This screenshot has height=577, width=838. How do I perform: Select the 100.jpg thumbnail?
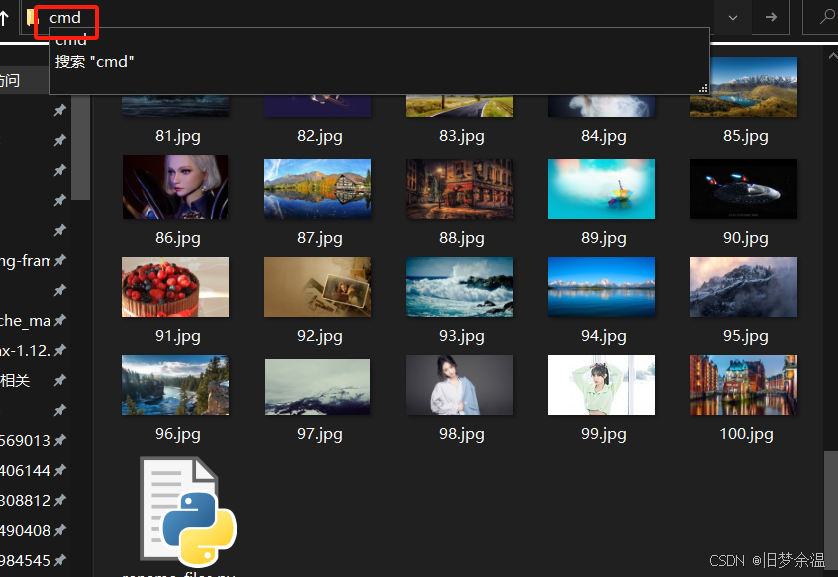tap(743, 385)
